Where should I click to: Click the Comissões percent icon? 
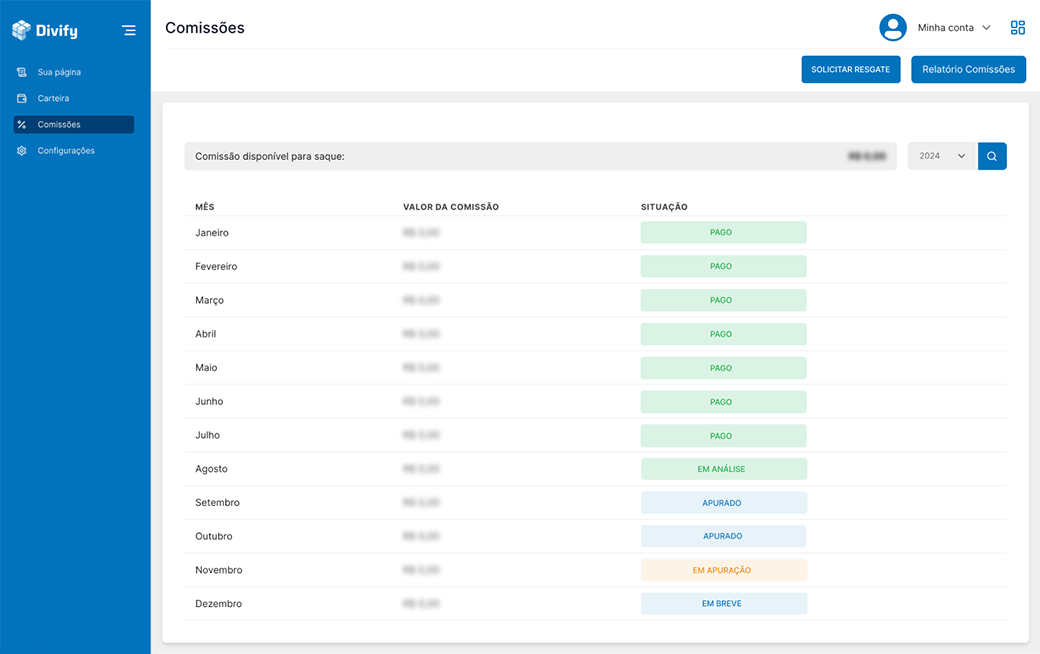coord(22,124)
